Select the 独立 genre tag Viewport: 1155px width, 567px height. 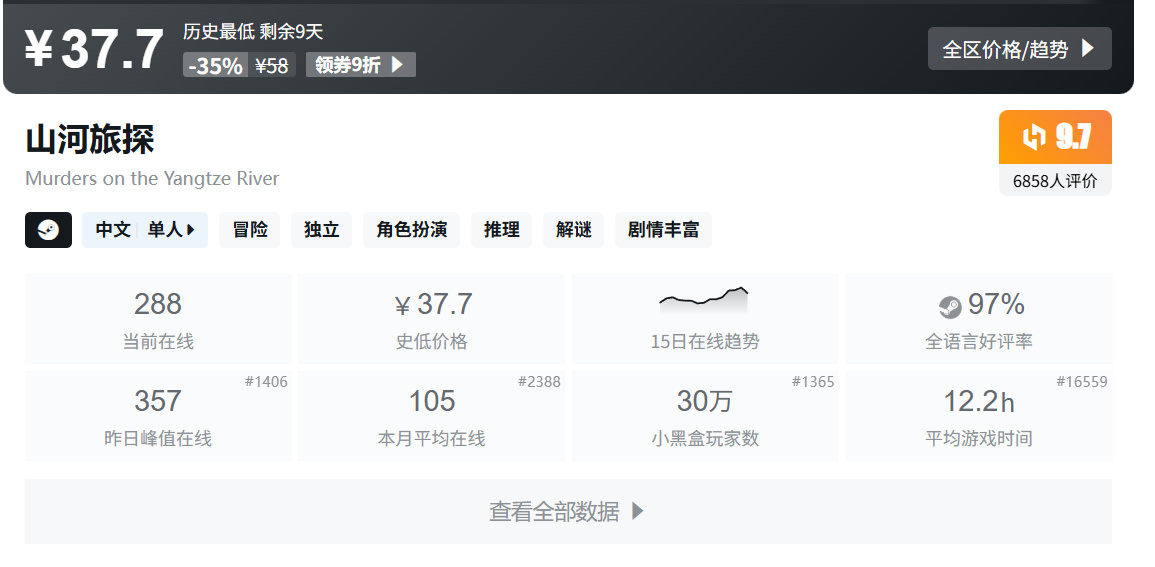pos(322,230)
